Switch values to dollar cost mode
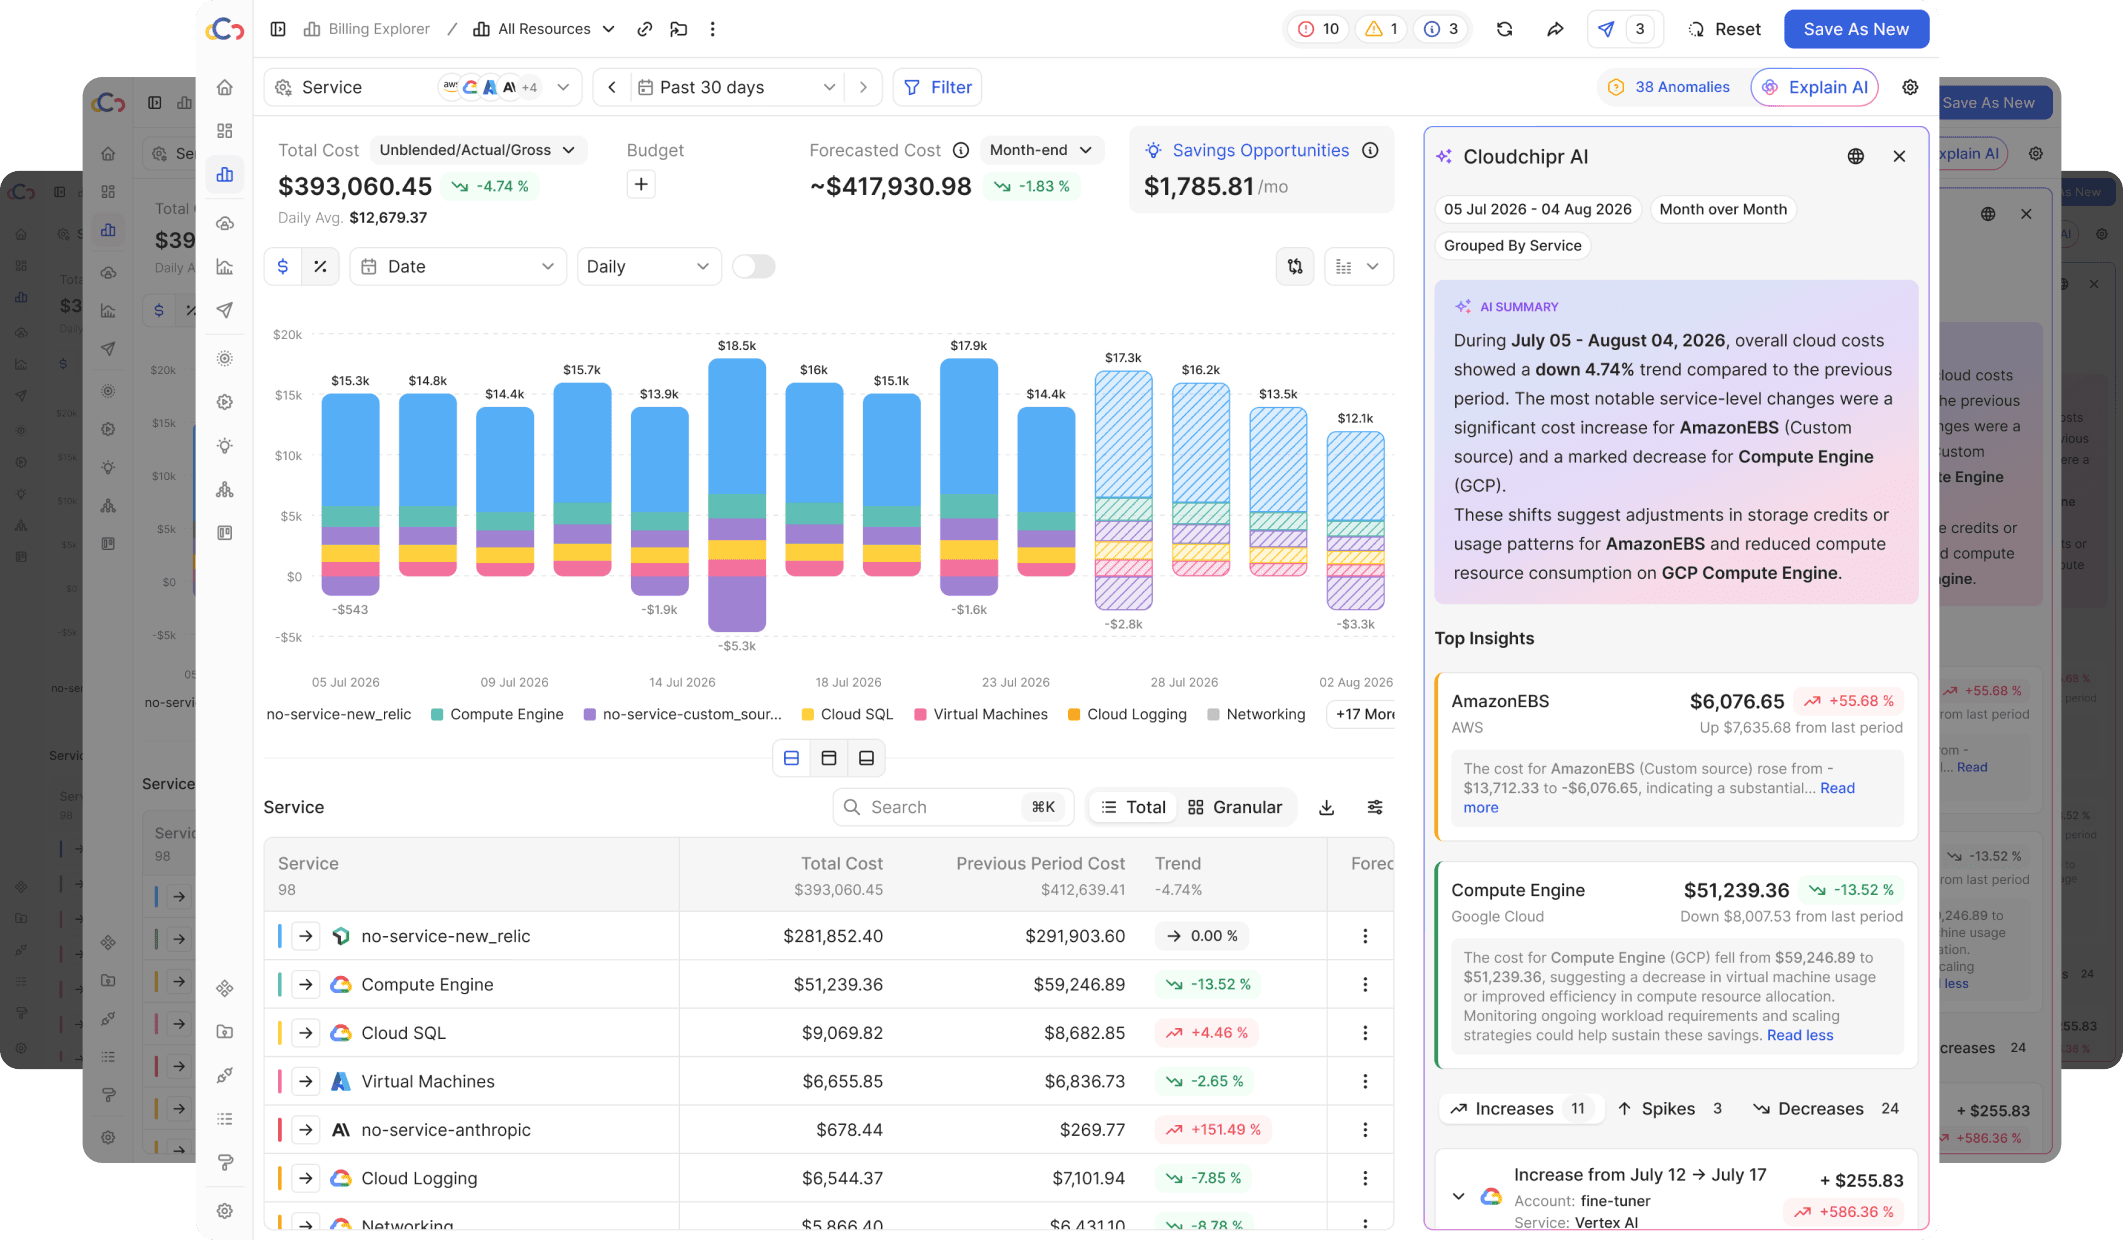Image resolution: width=2123 pixels, height=1240 pixels. [283, 266]
